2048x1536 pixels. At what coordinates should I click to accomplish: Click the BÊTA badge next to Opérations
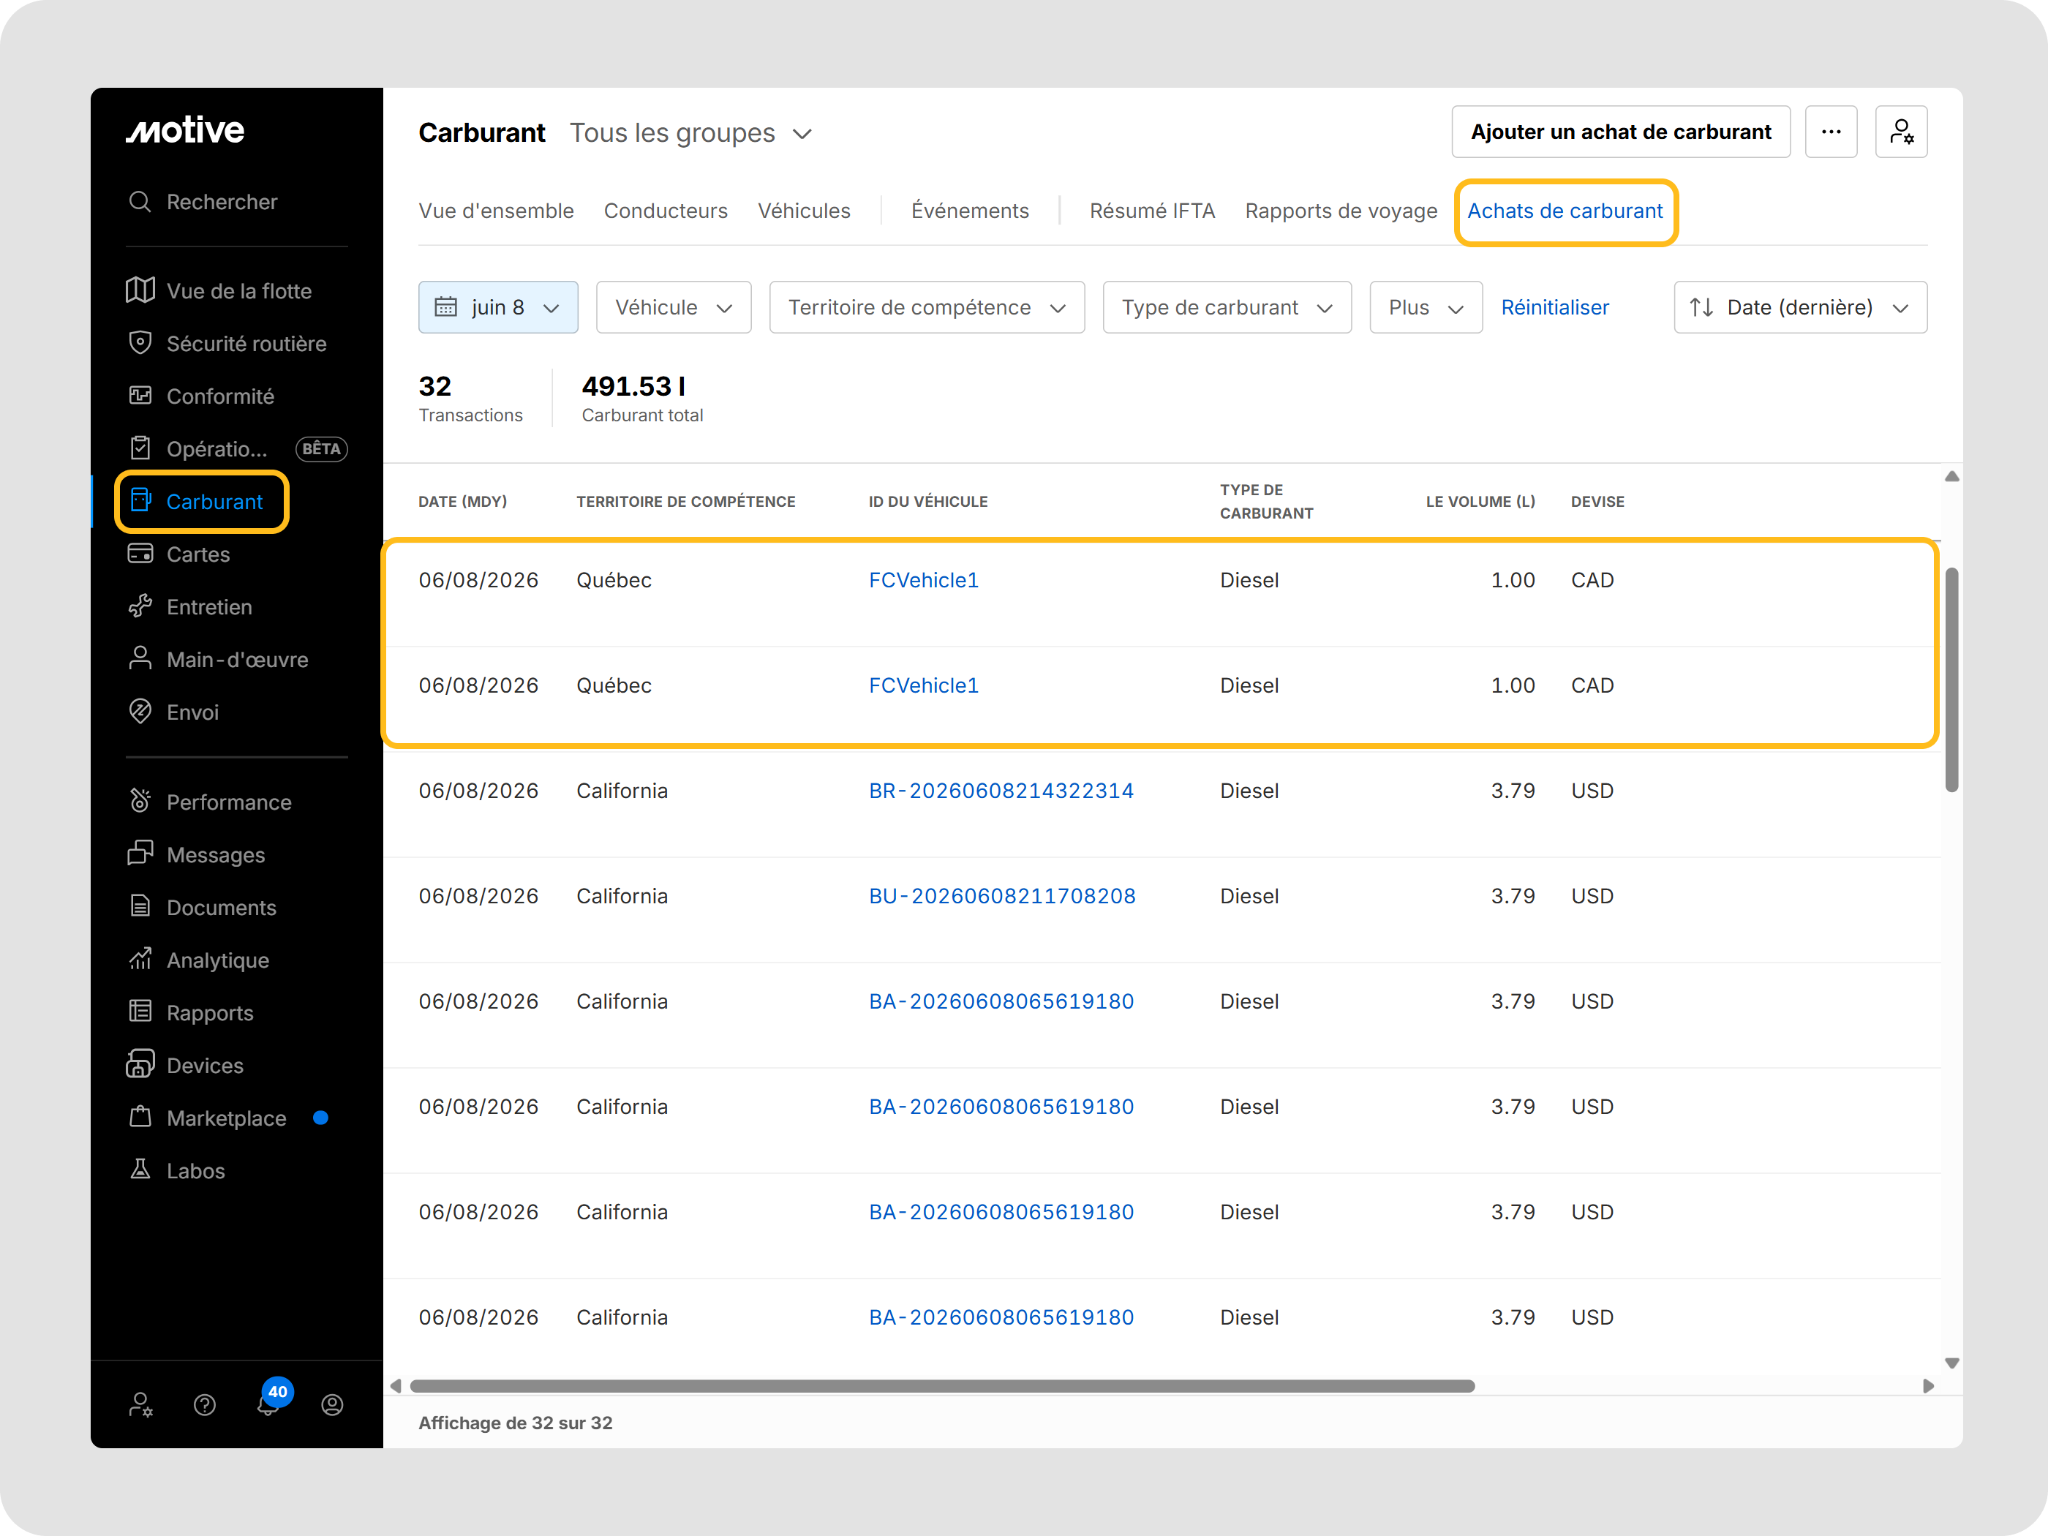tap(321, 449)
